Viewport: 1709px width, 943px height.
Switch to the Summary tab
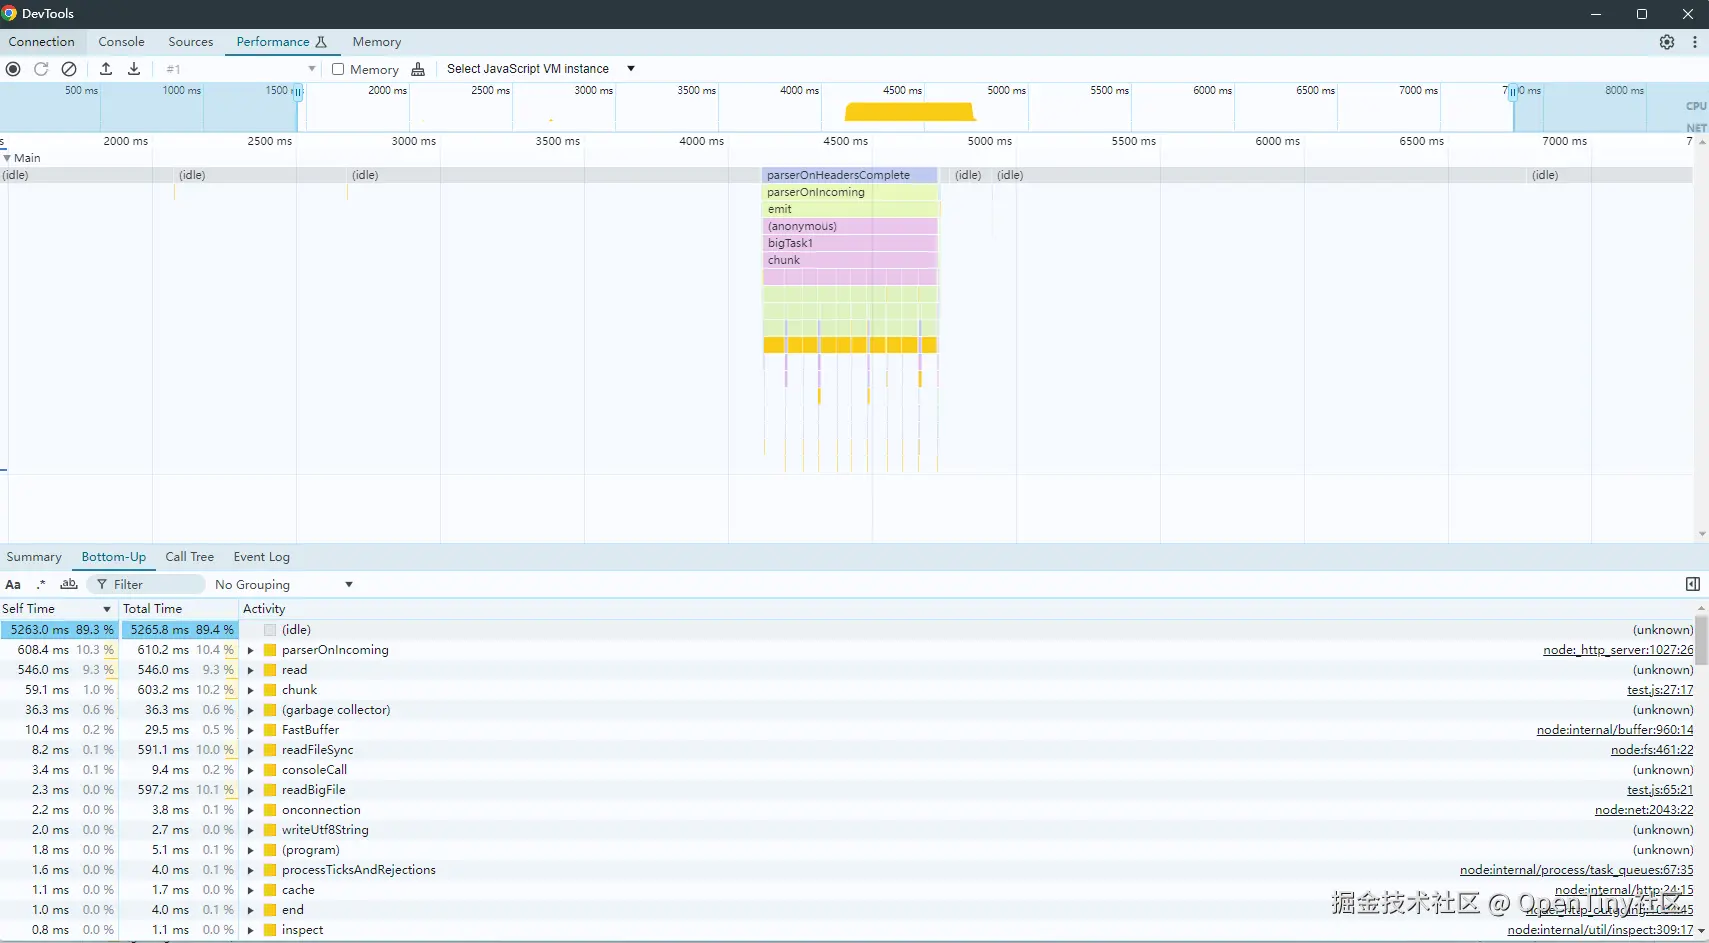pyautogui.click(x=34, y=557)
